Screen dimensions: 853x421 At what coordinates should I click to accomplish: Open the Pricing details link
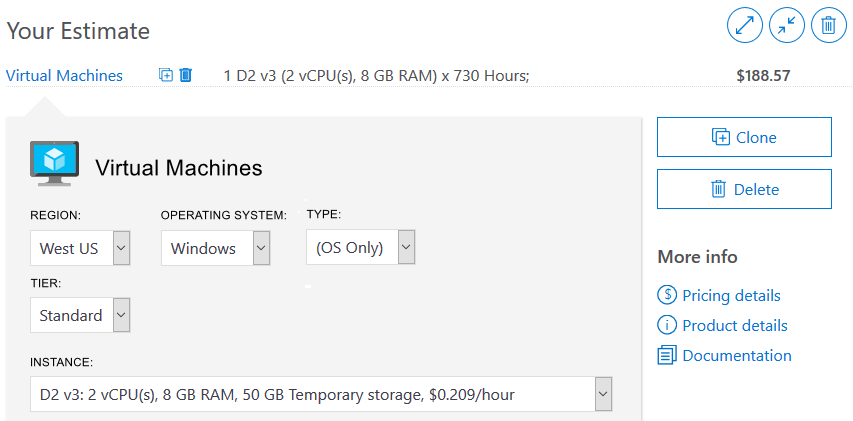(x=731, y=295)
